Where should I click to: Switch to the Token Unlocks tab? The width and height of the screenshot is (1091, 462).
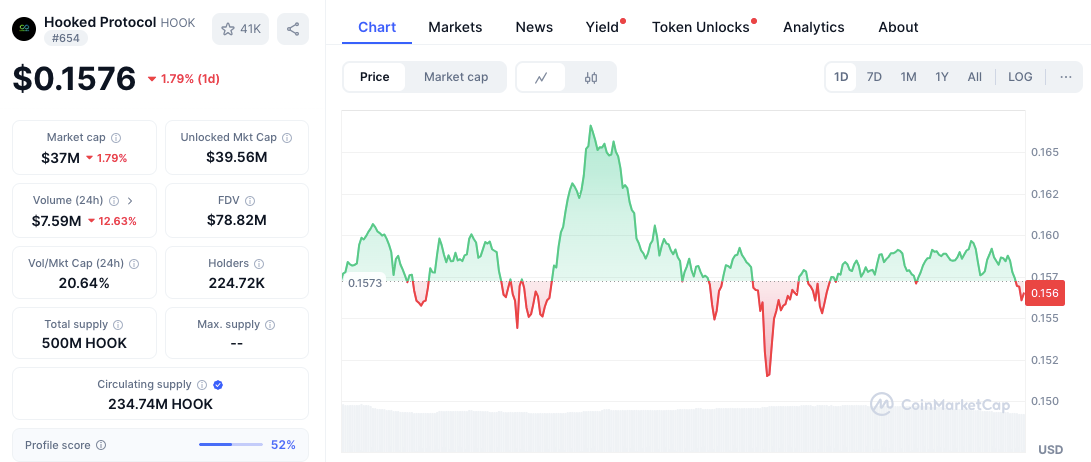pyautogui.click(x=700, y=27)
